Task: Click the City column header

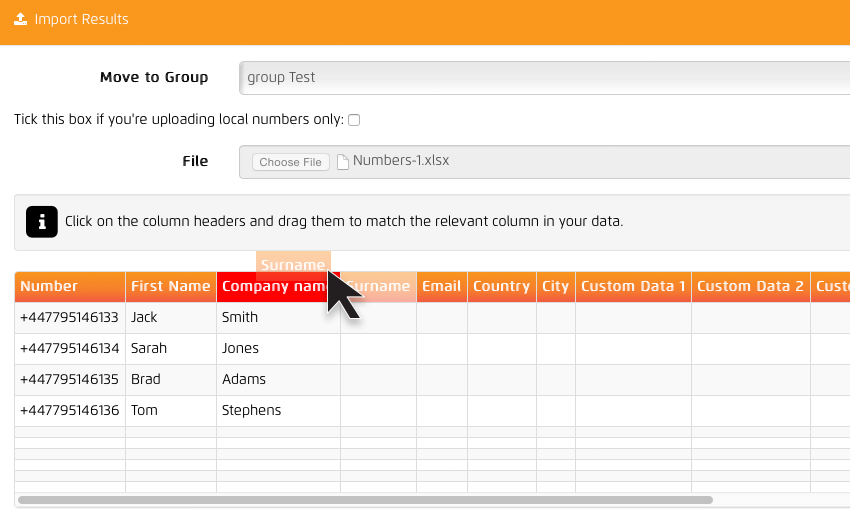Action: pyautogui.click(x=555, y=286)
